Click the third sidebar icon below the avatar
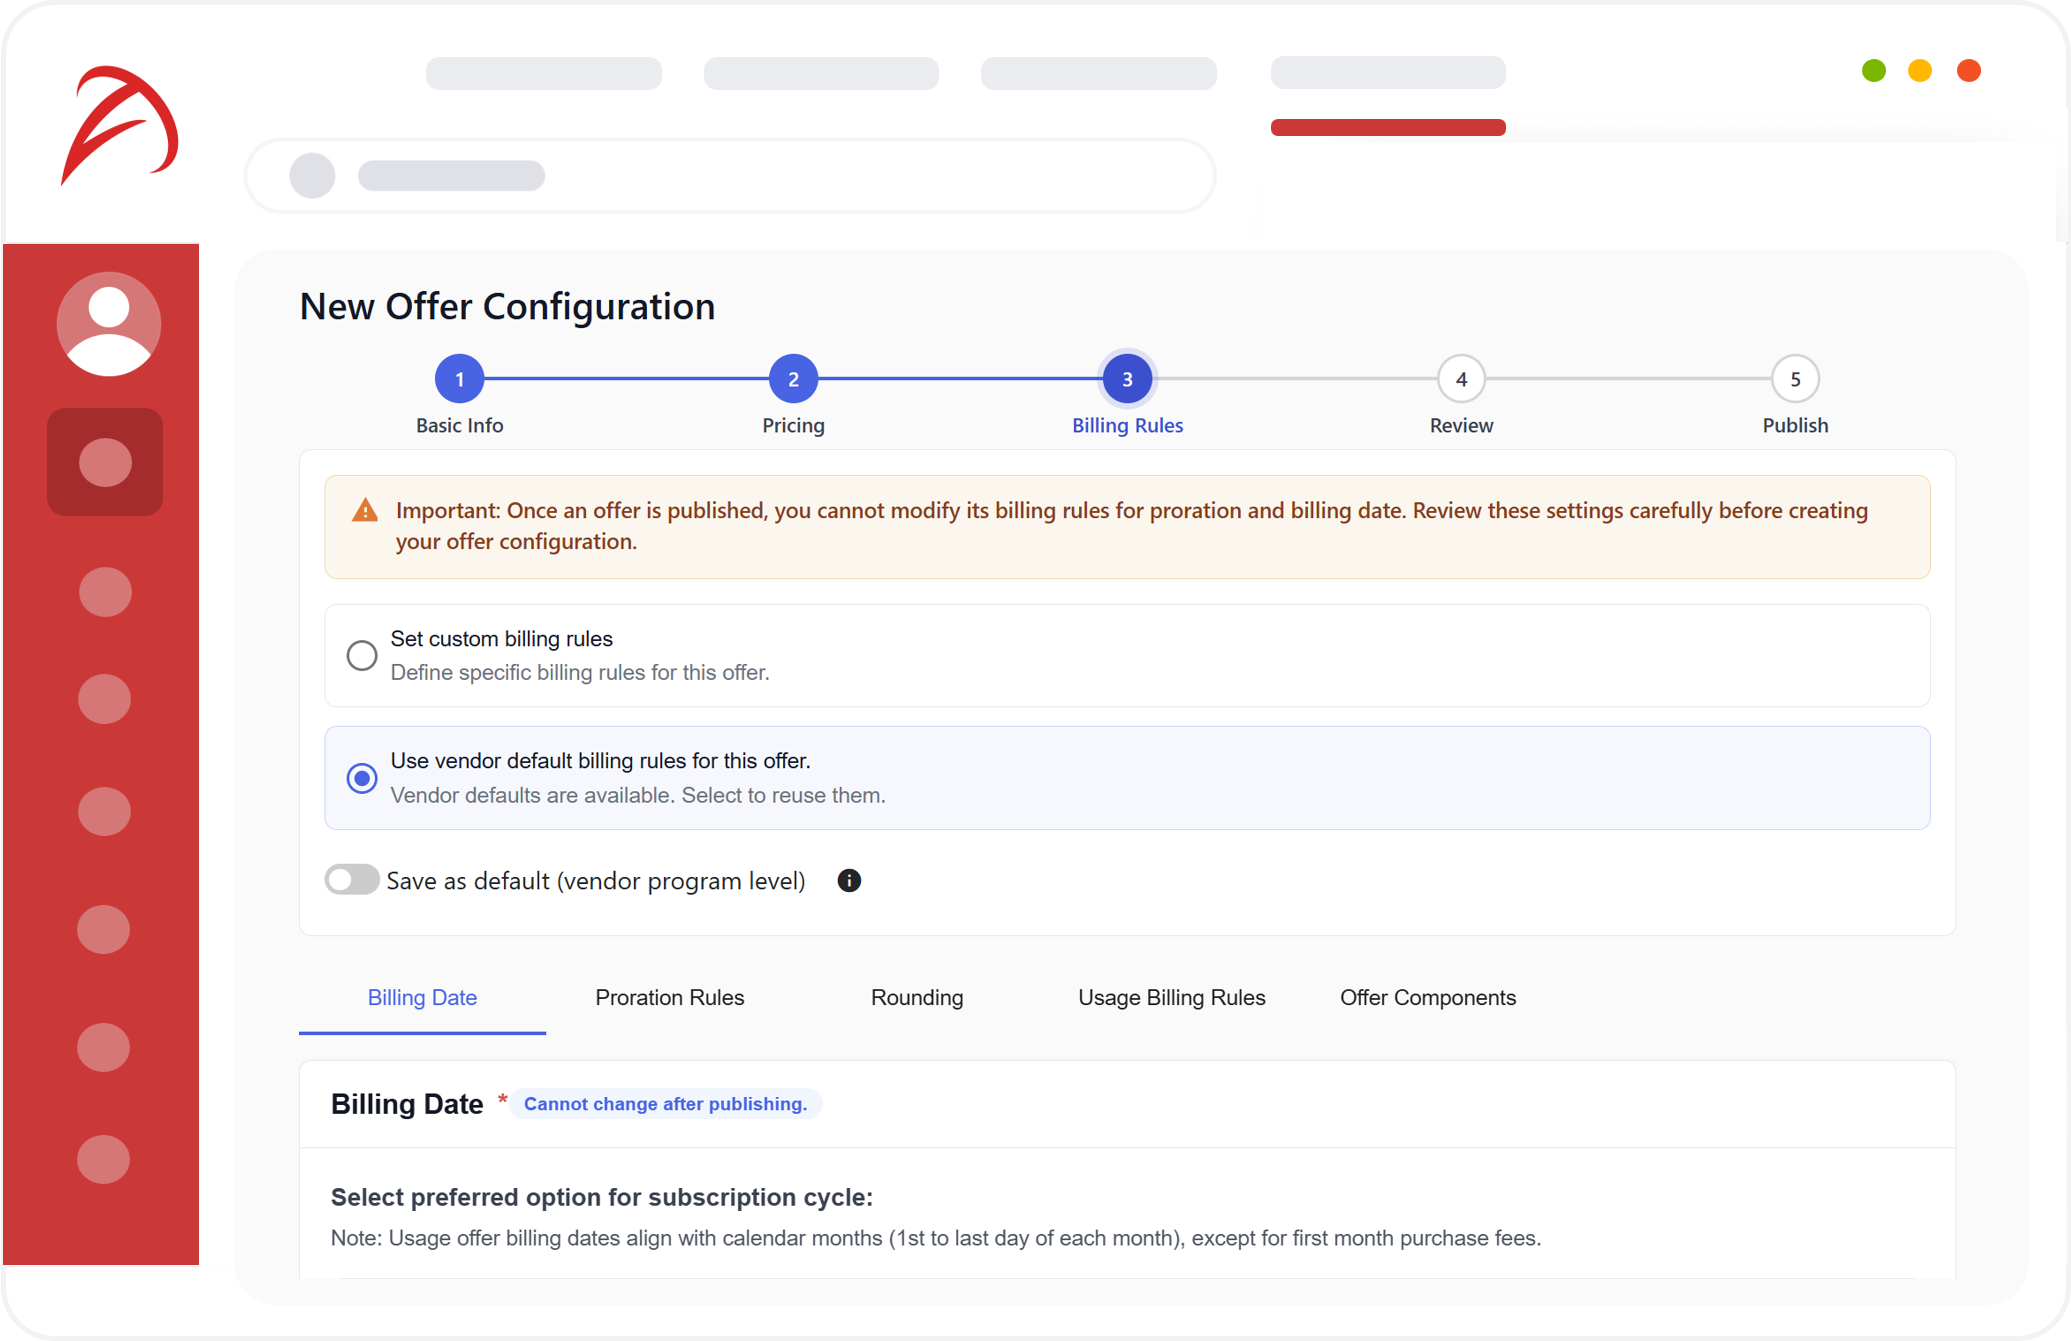Viewport: 2071px width, 1341px height. [x=104, y=698]
